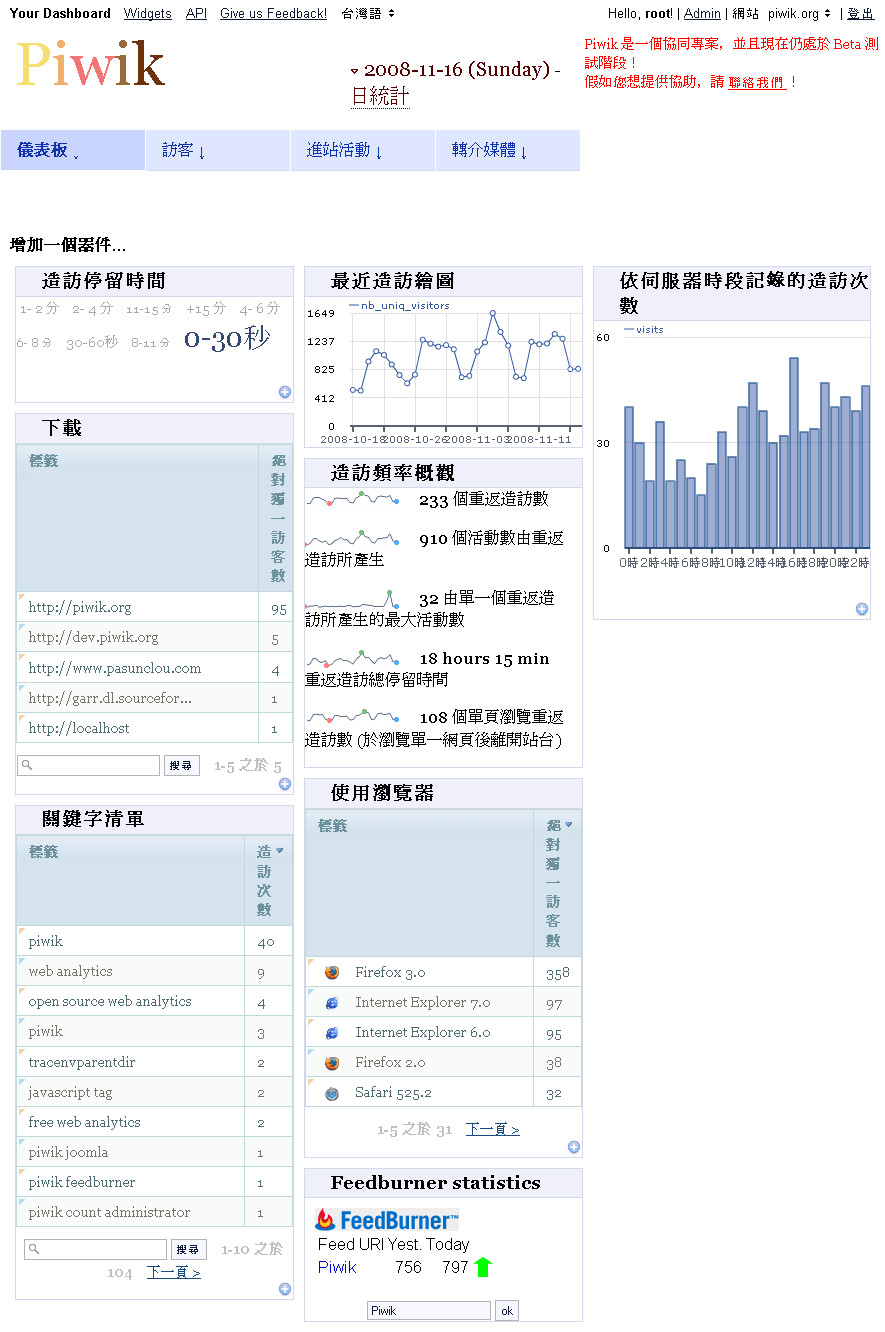The image size is (885, 1332).
Task: Expand the 造訪停留時間 widget plus icon
Action: [285, 392]
